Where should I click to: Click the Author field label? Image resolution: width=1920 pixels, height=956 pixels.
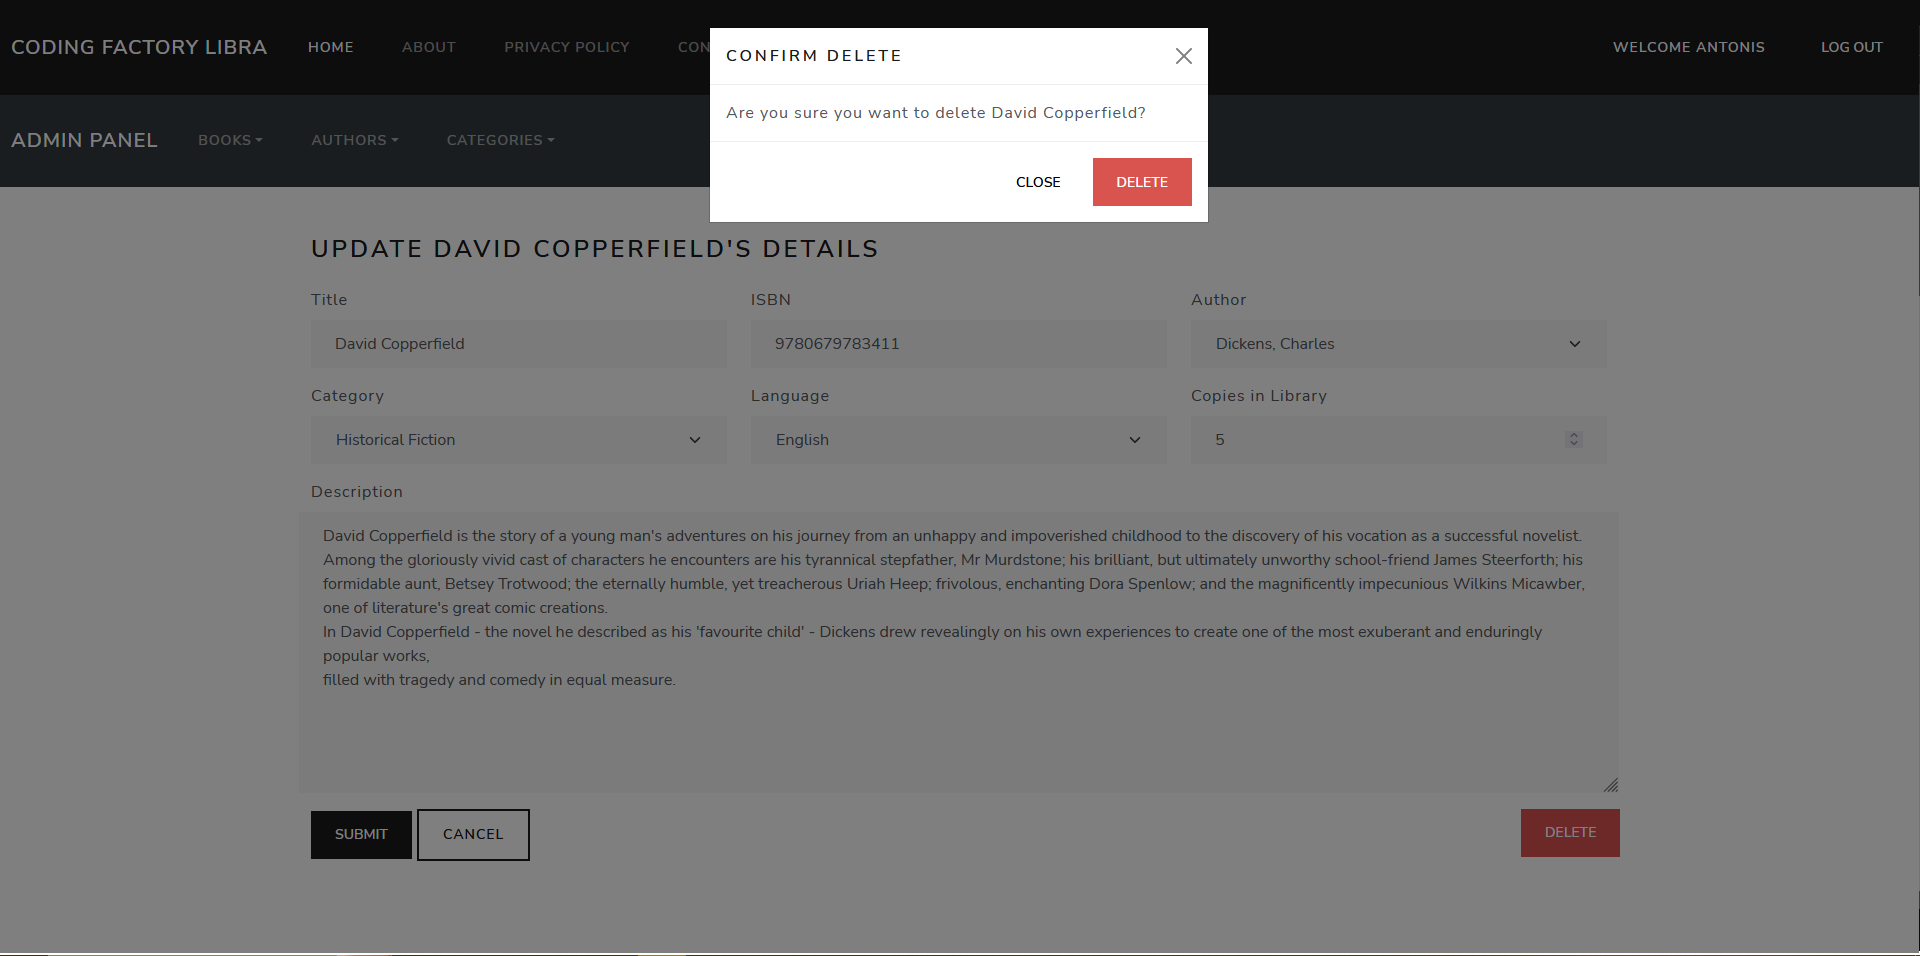tap(1219, 300)
